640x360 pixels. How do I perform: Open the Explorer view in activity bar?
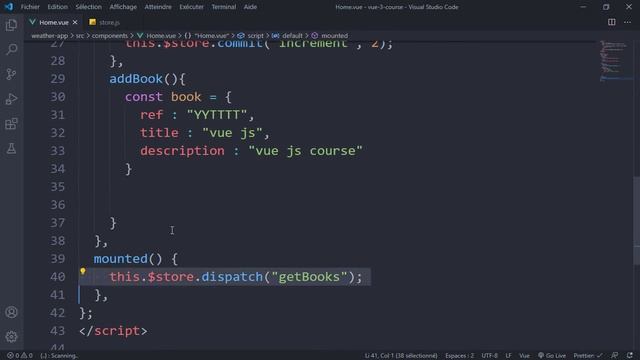pyautogui.click(x=11, y=25)
